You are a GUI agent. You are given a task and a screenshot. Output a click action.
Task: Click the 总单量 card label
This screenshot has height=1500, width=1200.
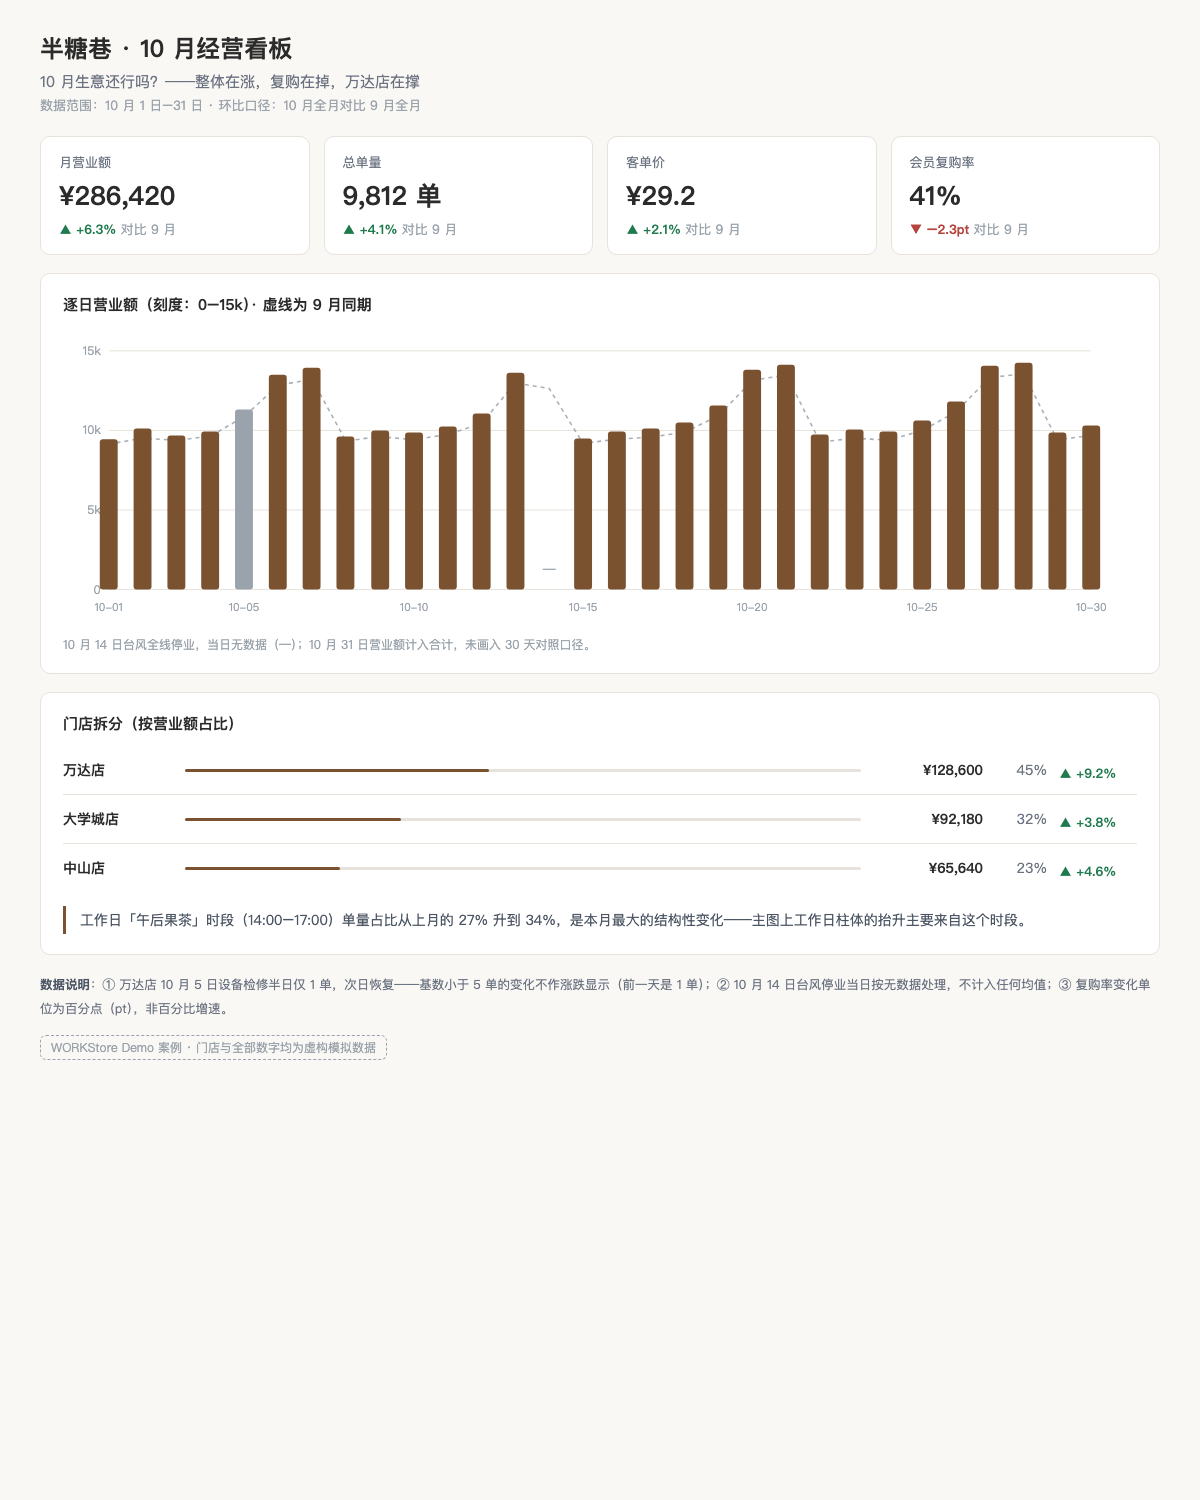click(362, 162)
